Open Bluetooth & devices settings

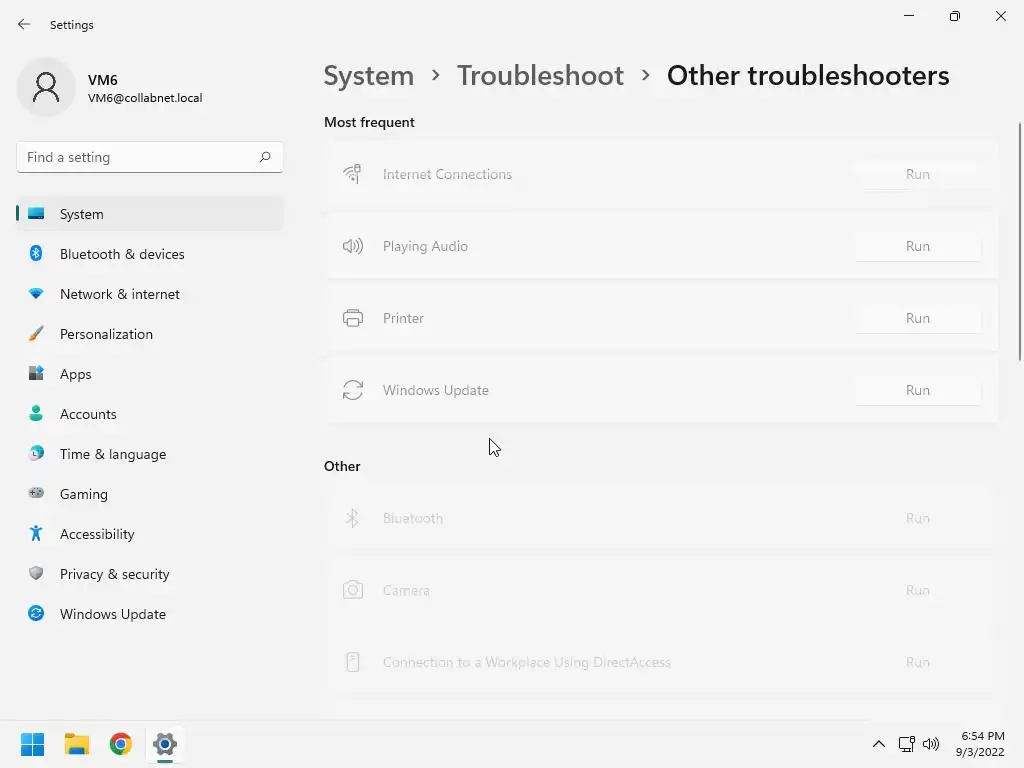[x=150, y=253]
